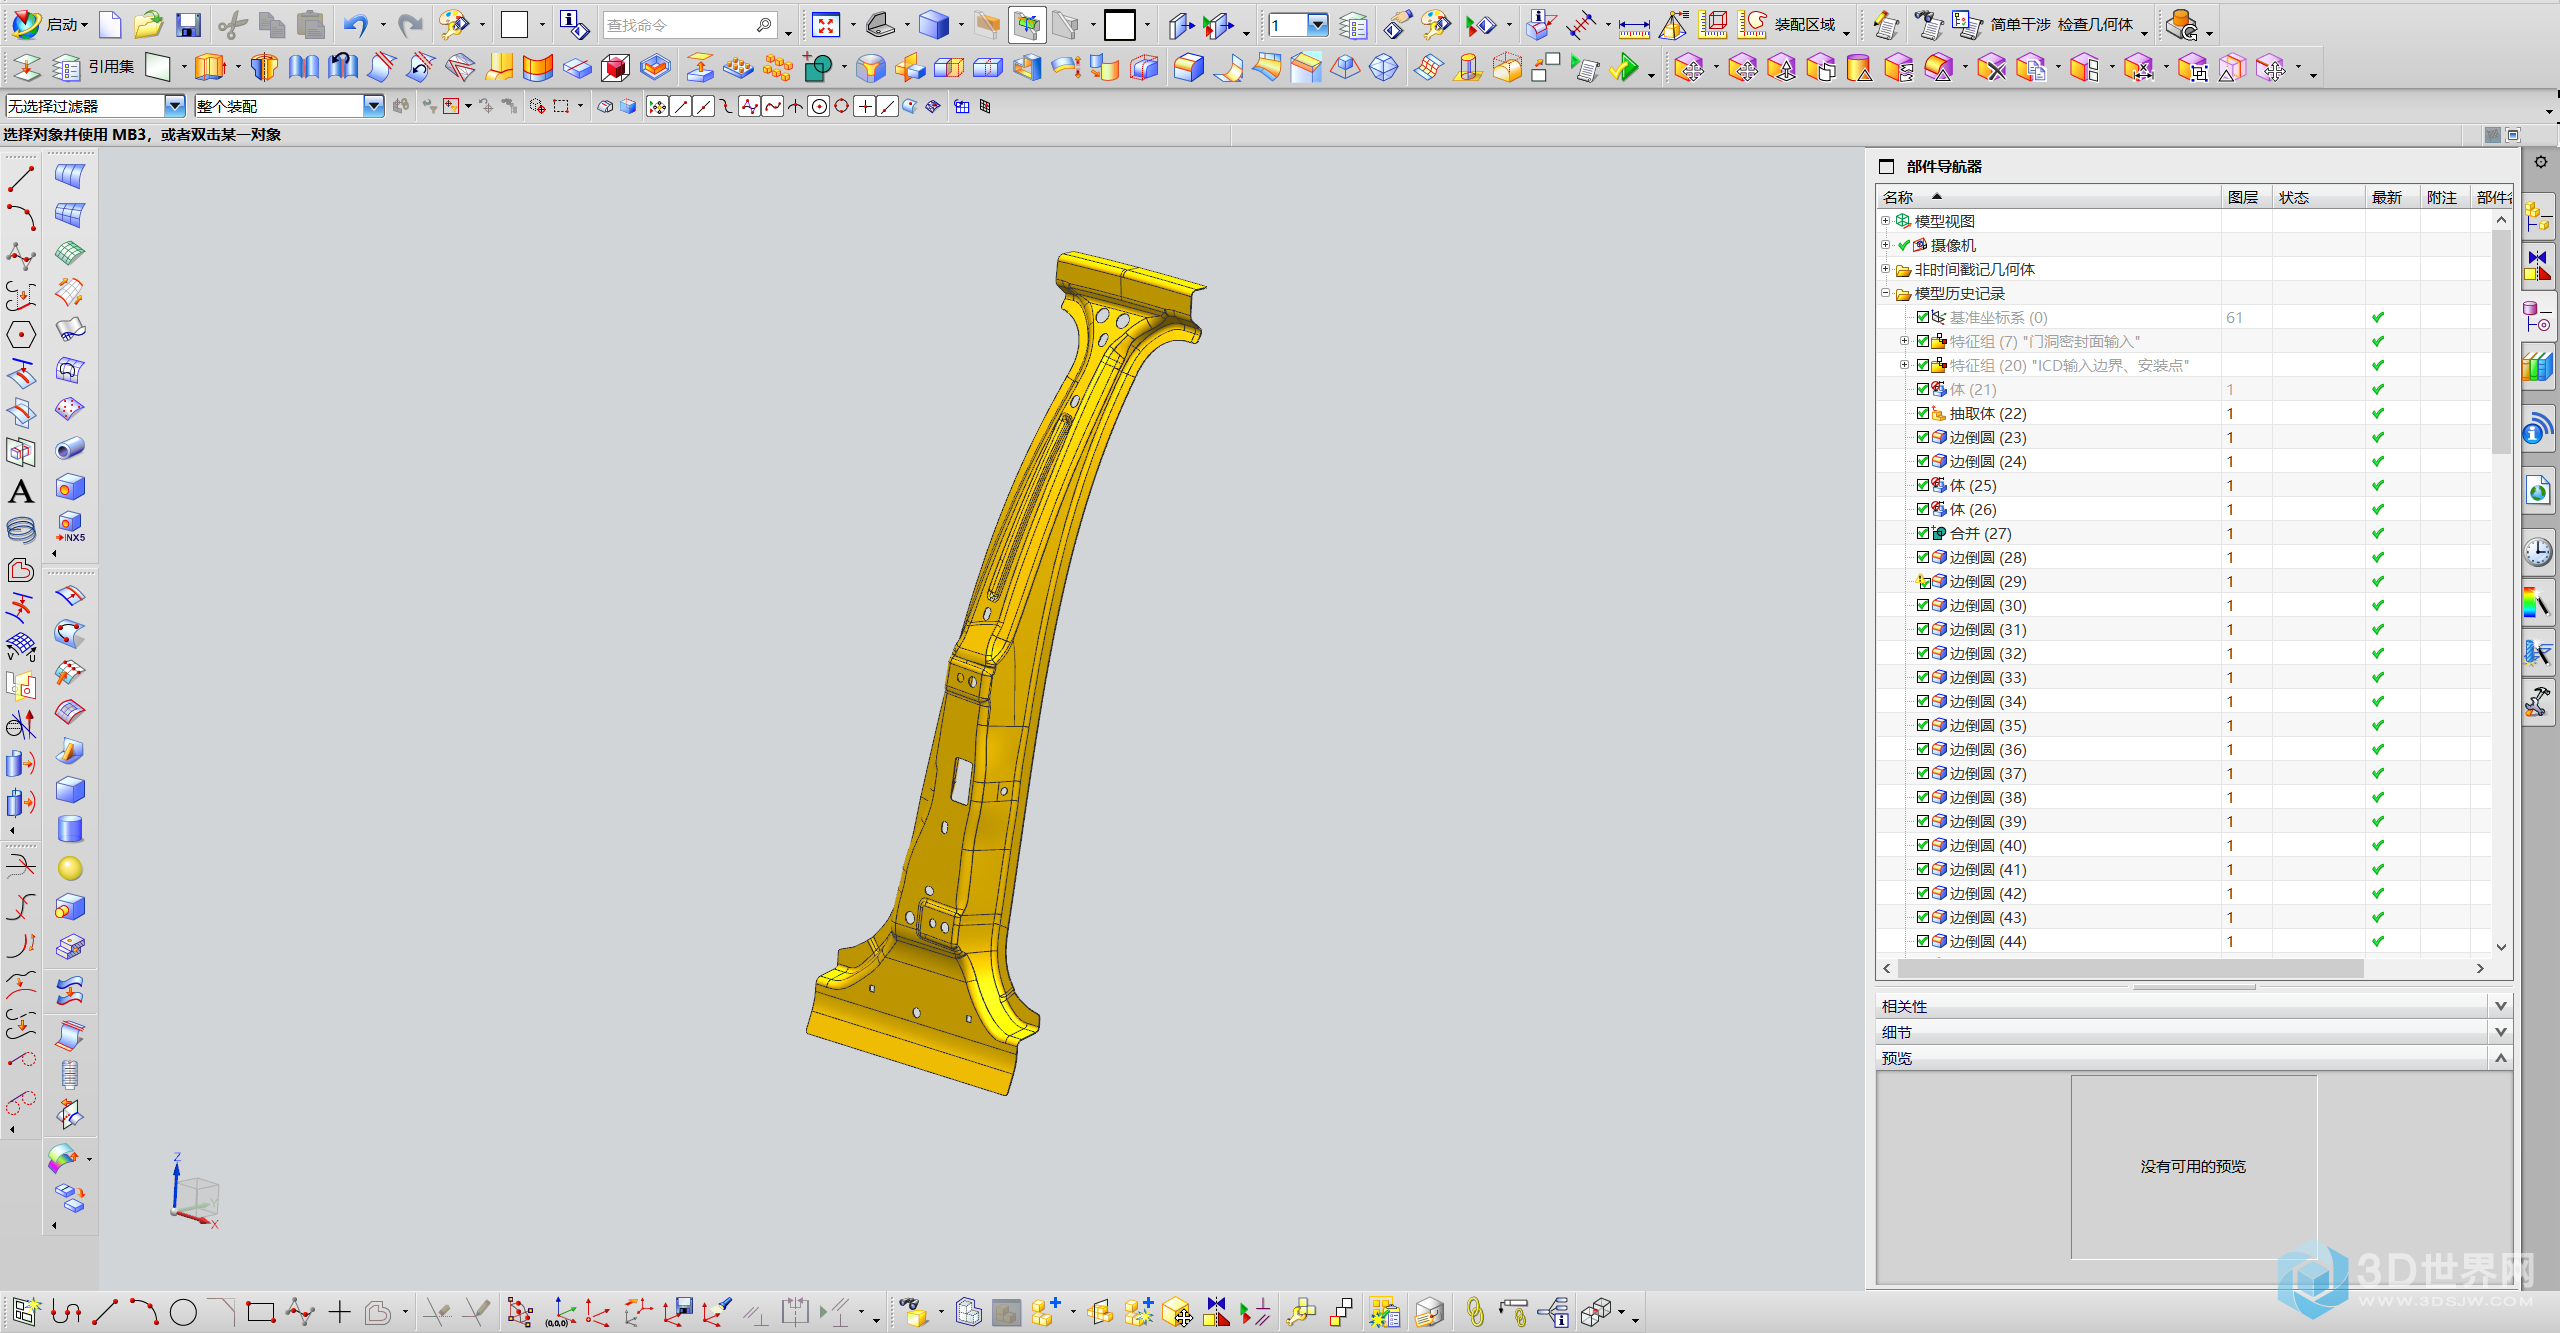Open the 无选择过滤器 filter dropdown
Image resolution: width=2560 pixels, height=1333 pixels.
(x=175, y=106)
